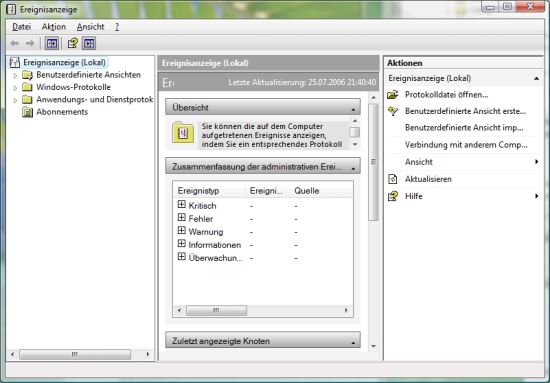Expand the Überwachung event type row

(181, 256)
